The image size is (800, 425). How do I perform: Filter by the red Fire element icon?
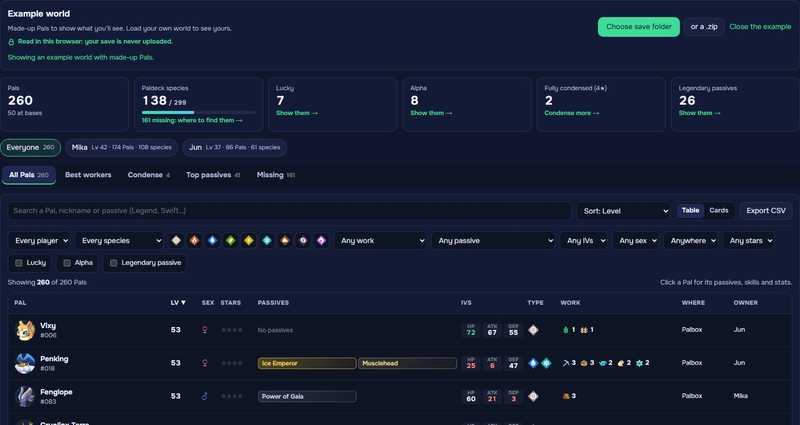point(194,240)
